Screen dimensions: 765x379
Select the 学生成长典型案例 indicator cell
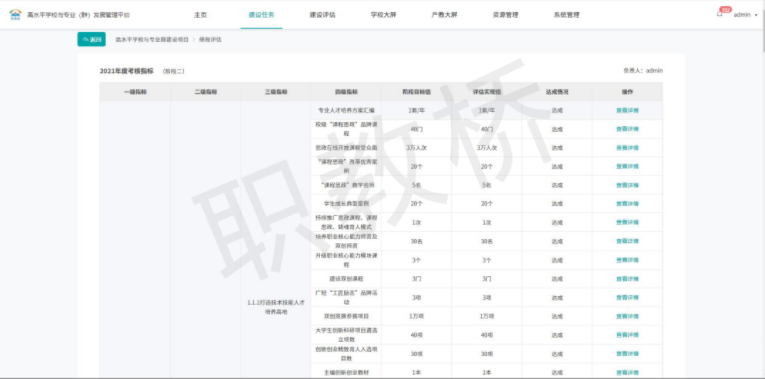click(x=346, y=204)
